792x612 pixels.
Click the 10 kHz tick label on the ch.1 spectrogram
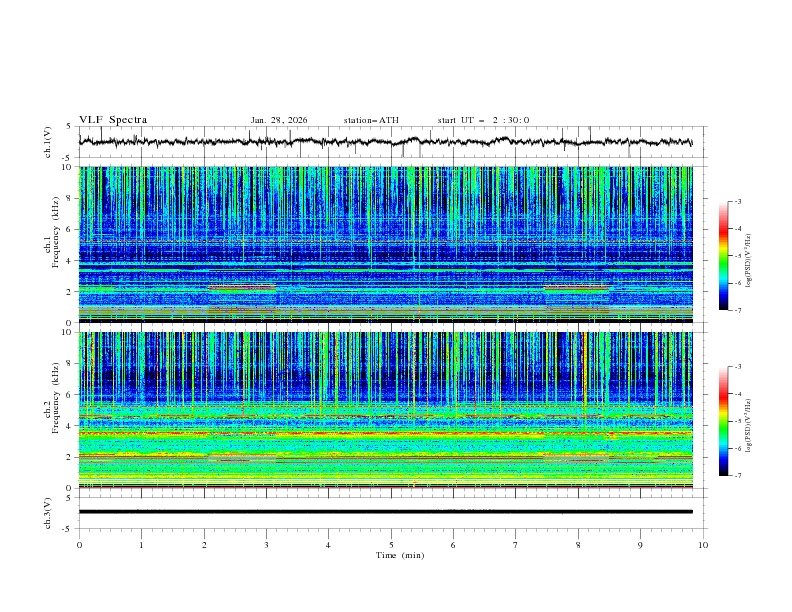click(x=66, y=167)
